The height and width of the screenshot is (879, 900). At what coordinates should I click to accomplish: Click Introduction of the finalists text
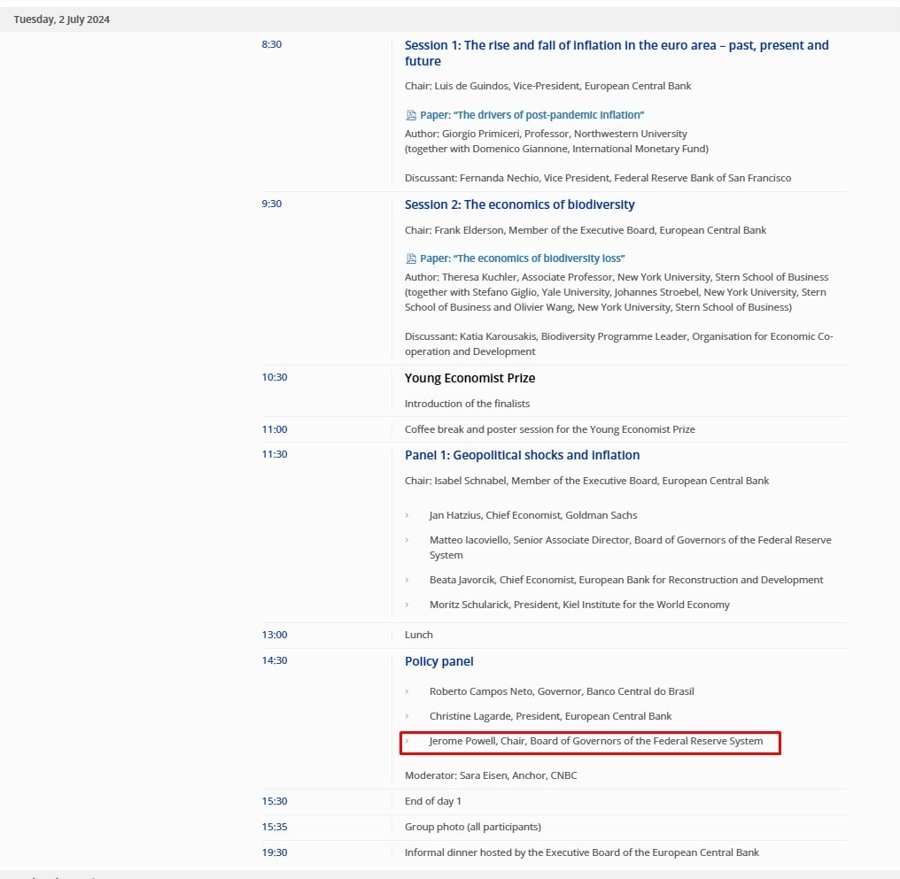[467, 404]
